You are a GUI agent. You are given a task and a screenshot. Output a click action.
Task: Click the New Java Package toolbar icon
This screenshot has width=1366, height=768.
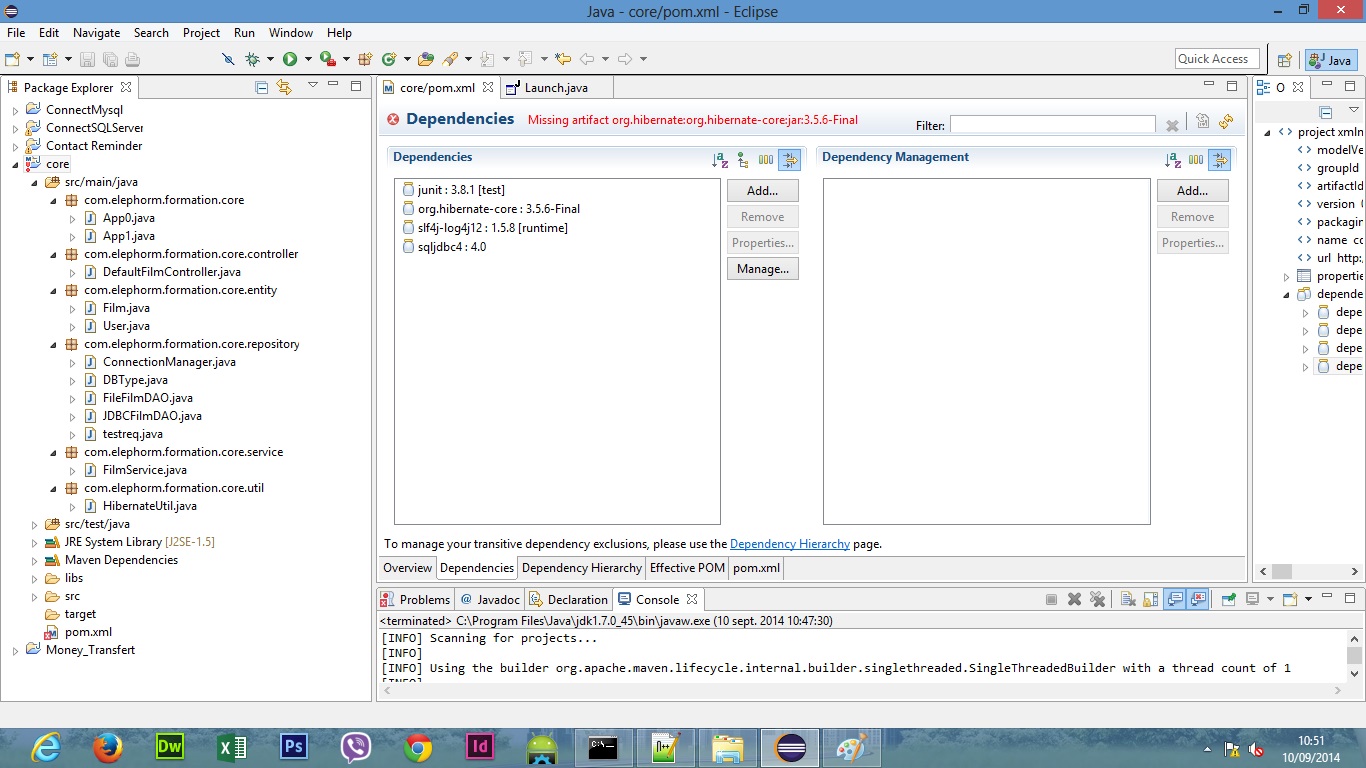[365, 59]
